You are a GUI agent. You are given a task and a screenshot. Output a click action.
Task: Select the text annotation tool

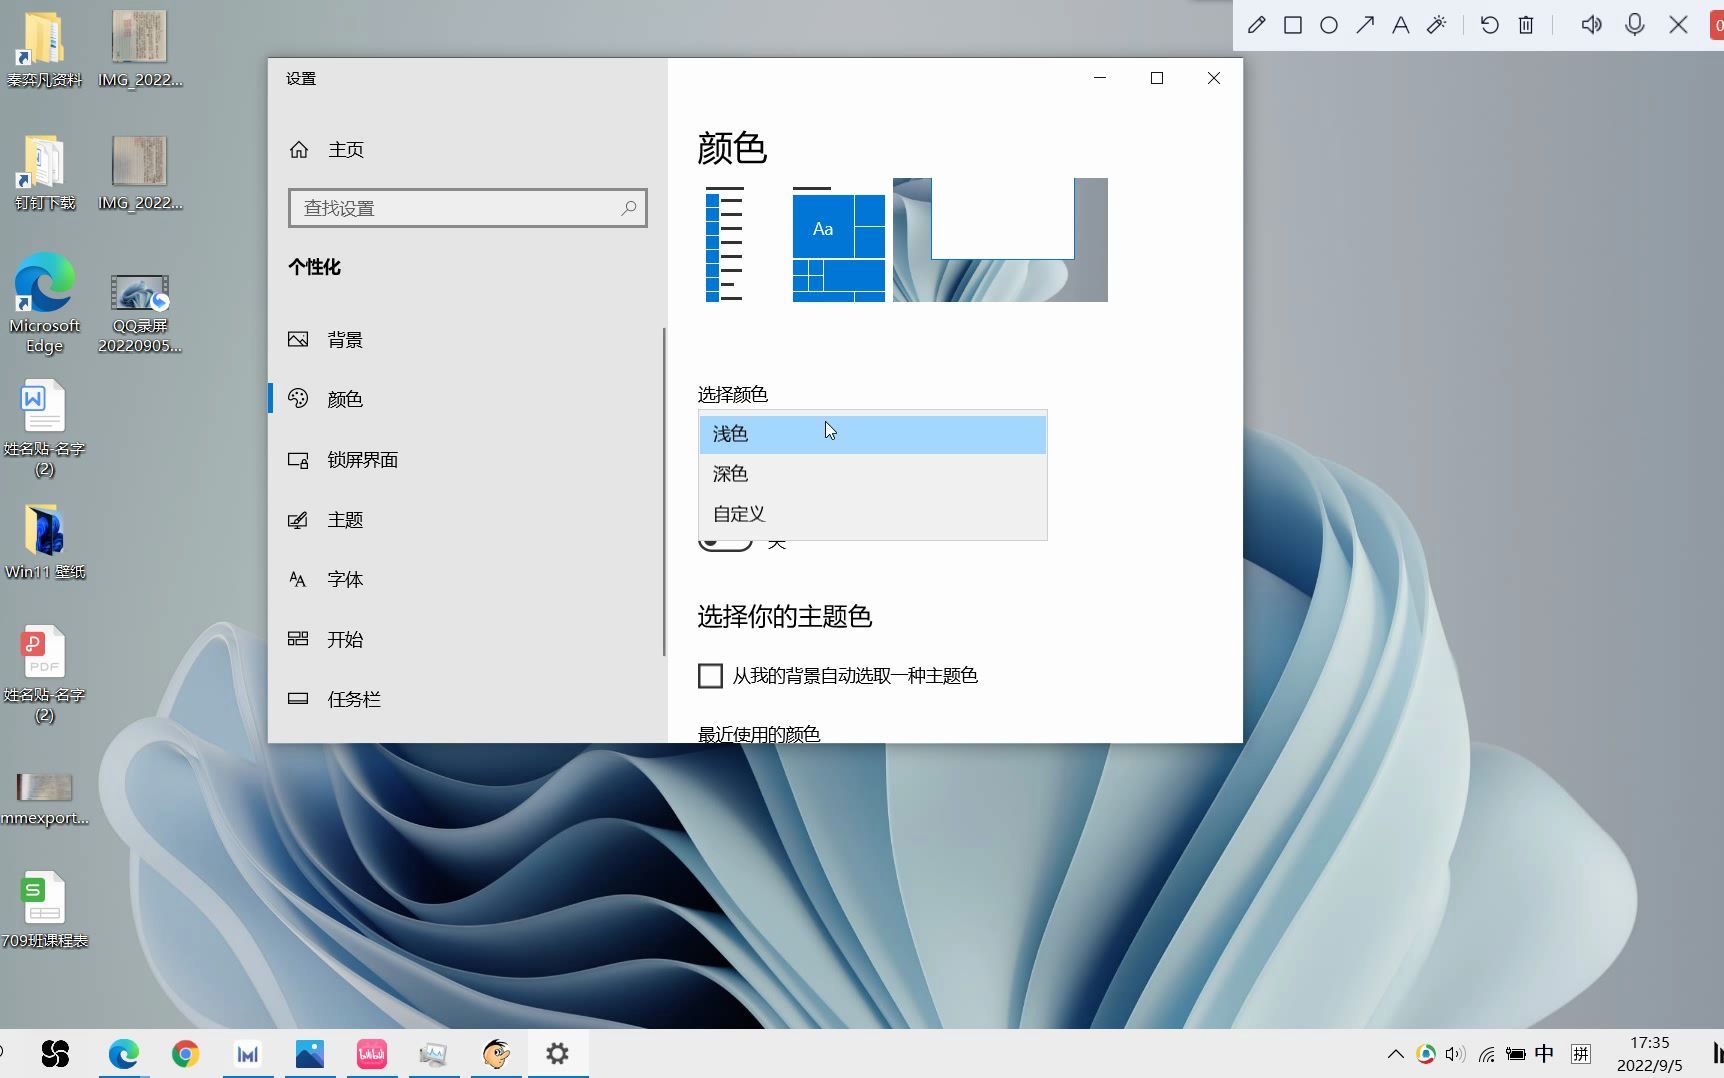[x=1400, y=24]
